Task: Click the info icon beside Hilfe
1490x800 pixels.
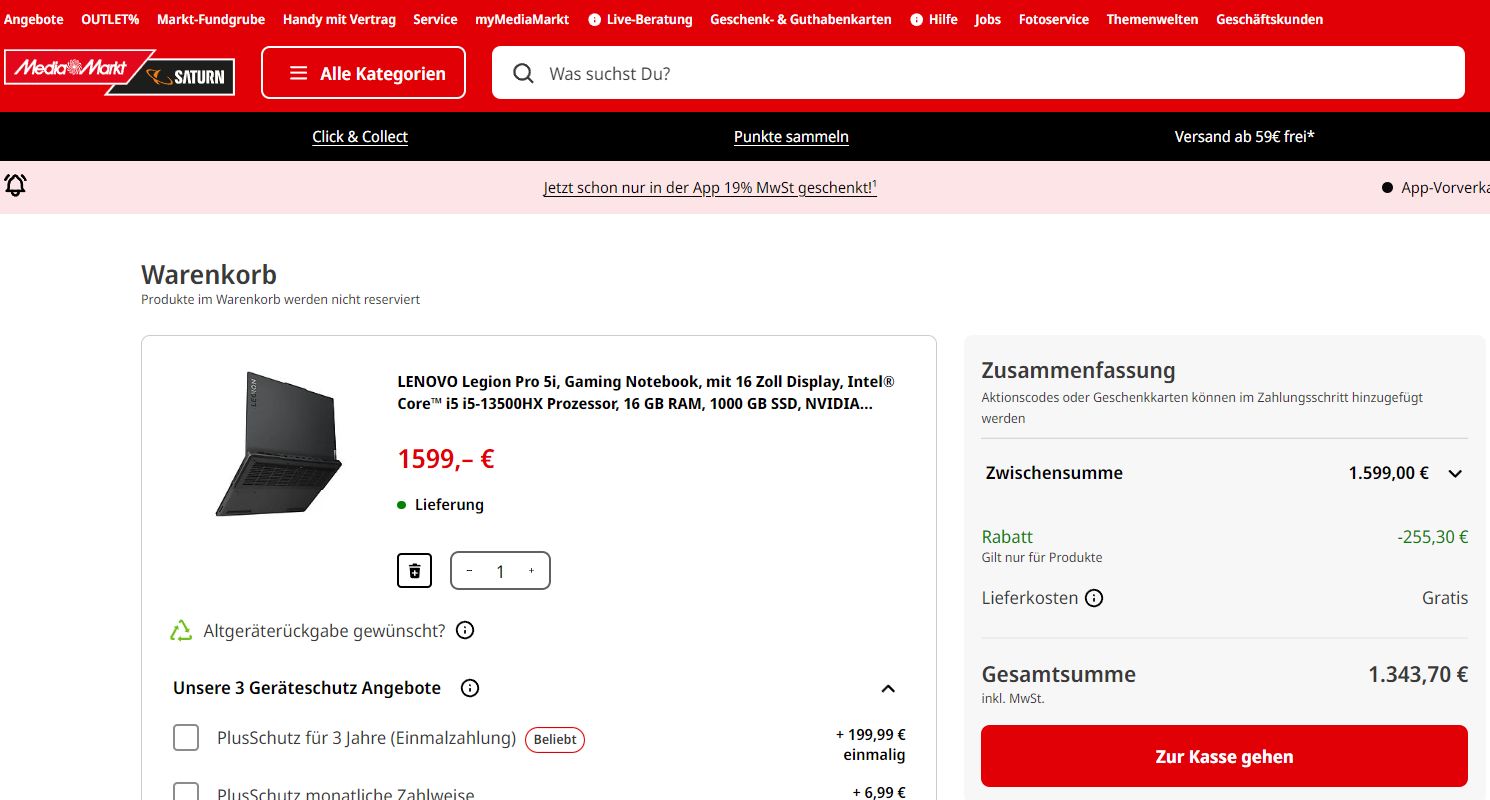Action: pyautogui.click(x=917, y=19)
